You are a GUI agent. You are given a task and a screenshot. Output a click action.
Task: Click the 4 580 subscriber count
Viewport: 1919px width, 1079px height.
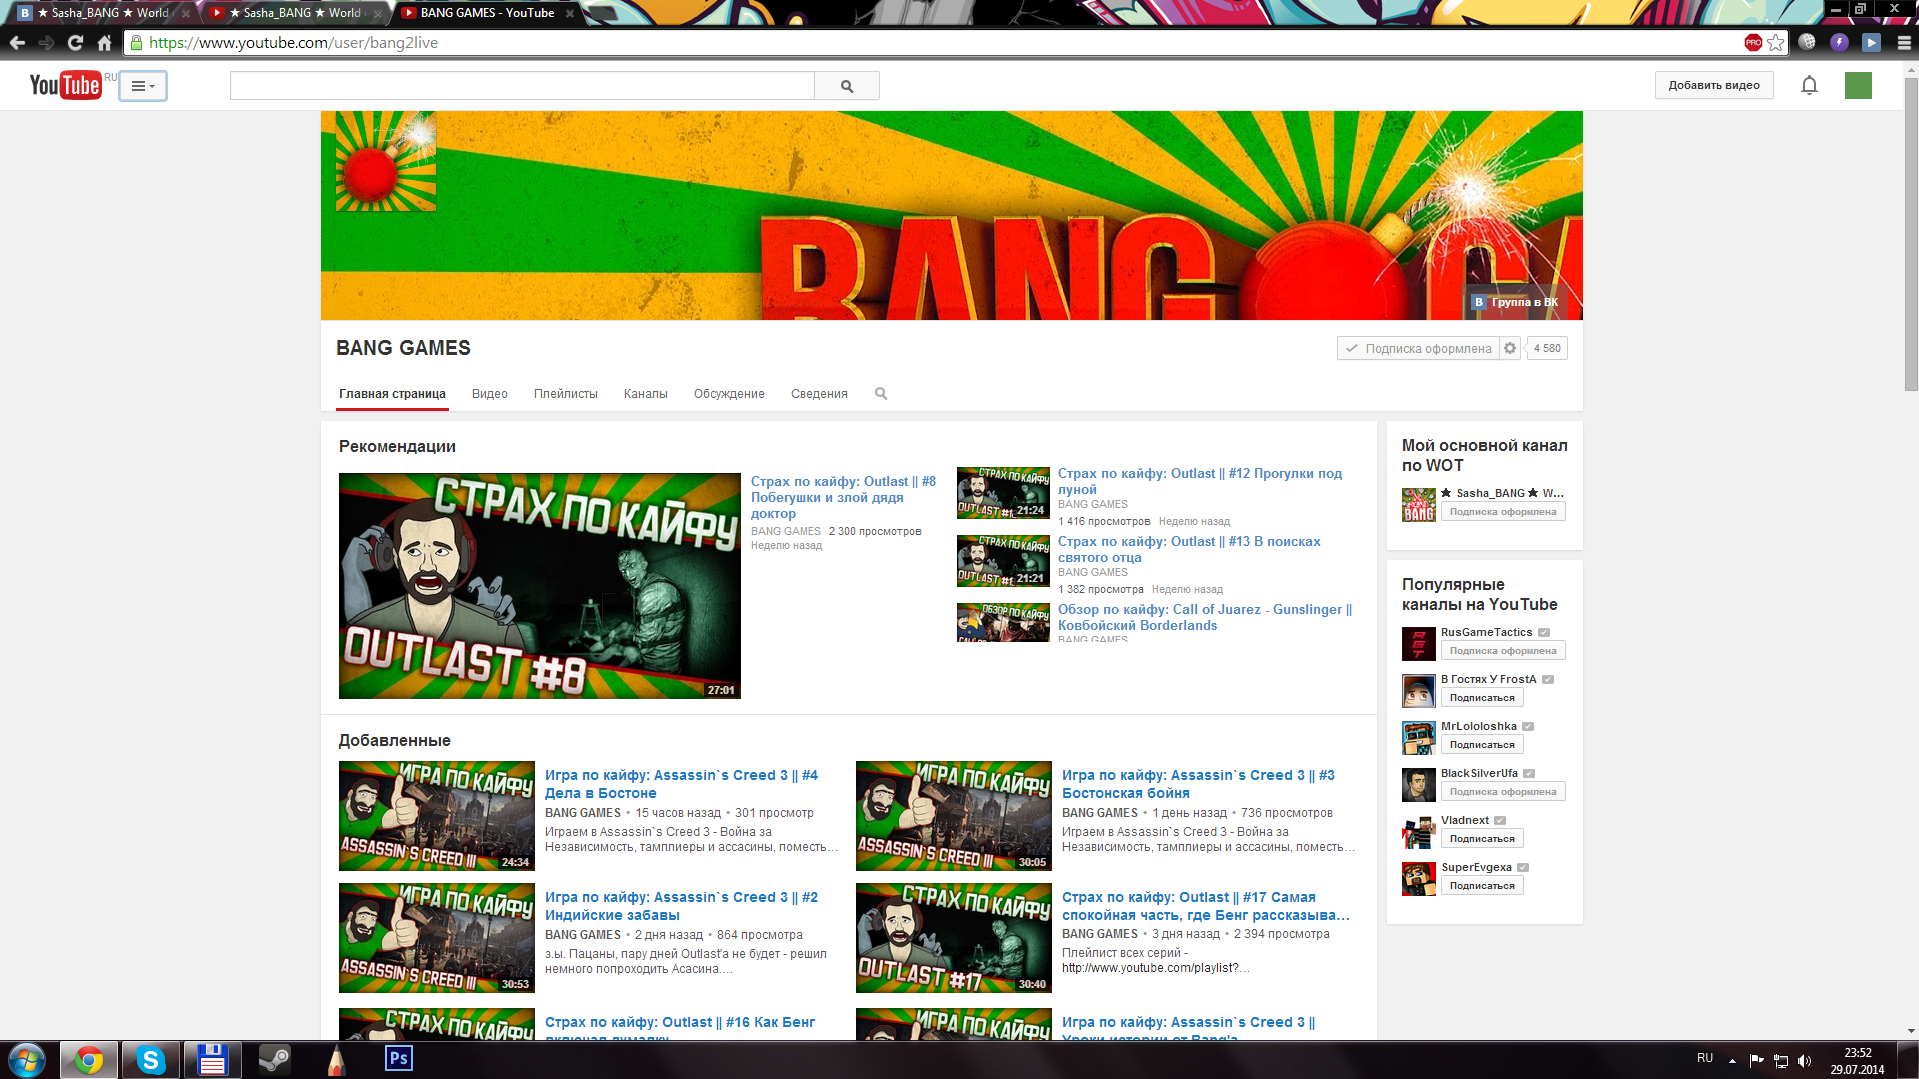click(x=1547, y=348)
